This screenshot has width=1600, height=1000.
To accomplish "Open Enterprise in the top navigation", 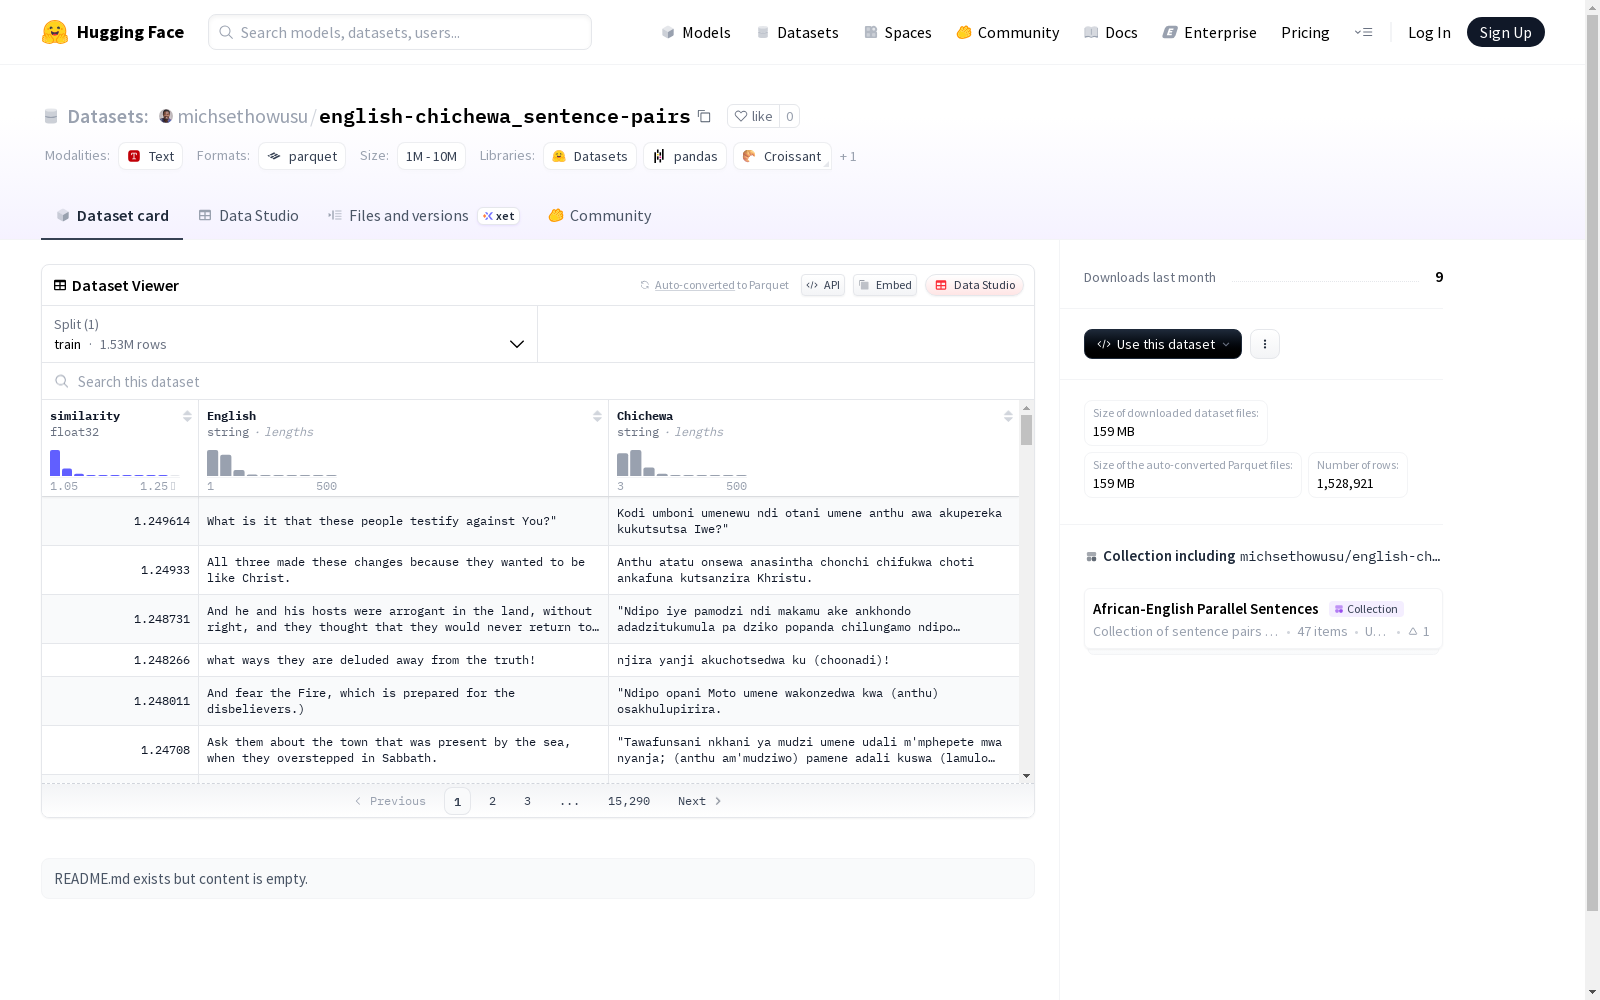I will pos(1210,32).
